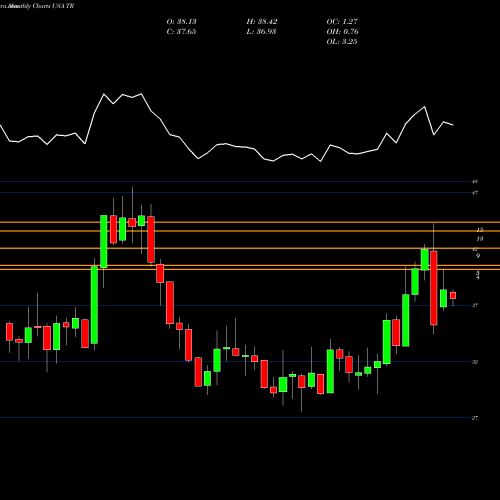The image size is (500, 500).
Task: Click the last point of the white indicator line
Action: coord(453,125)
